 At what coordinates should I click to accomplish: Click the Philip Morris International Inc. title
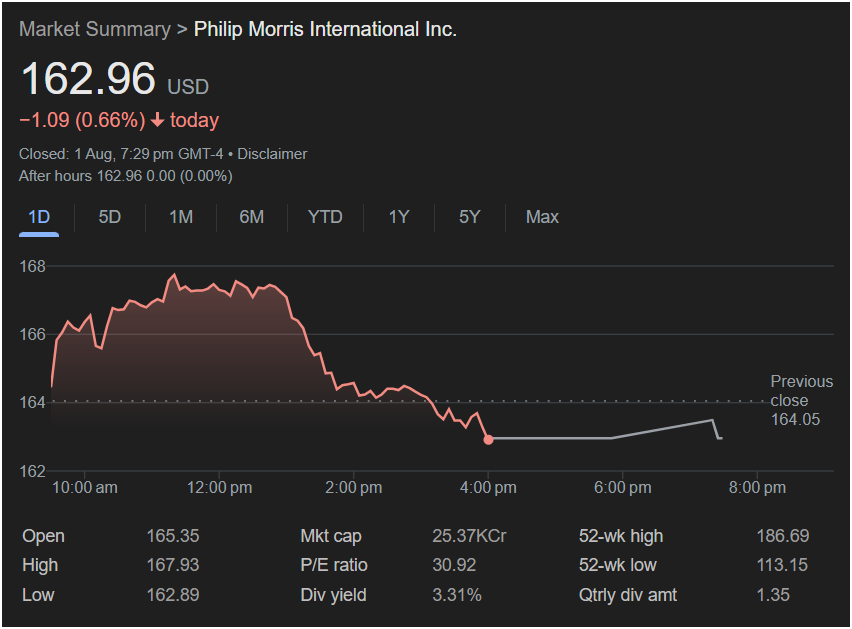325,29
